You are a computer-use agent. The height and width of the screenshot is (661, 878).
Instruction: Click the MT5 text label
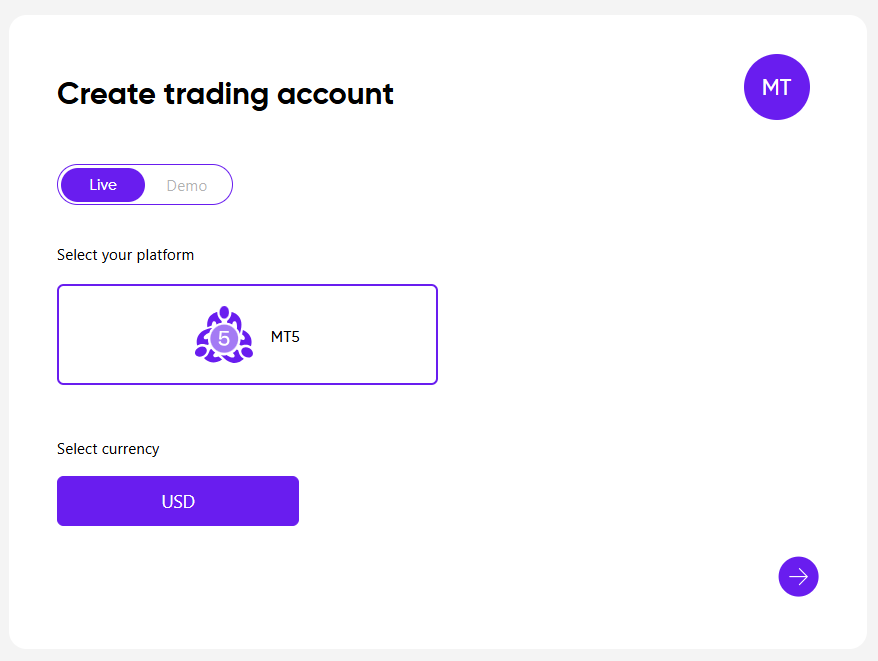pos(285,337)
